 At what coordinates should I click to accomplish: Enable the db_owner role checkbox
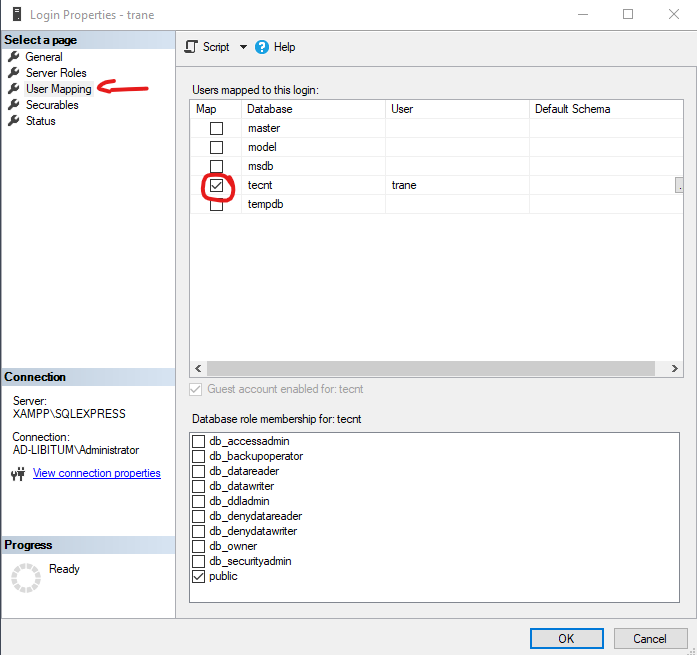click(x=199, y=546)
